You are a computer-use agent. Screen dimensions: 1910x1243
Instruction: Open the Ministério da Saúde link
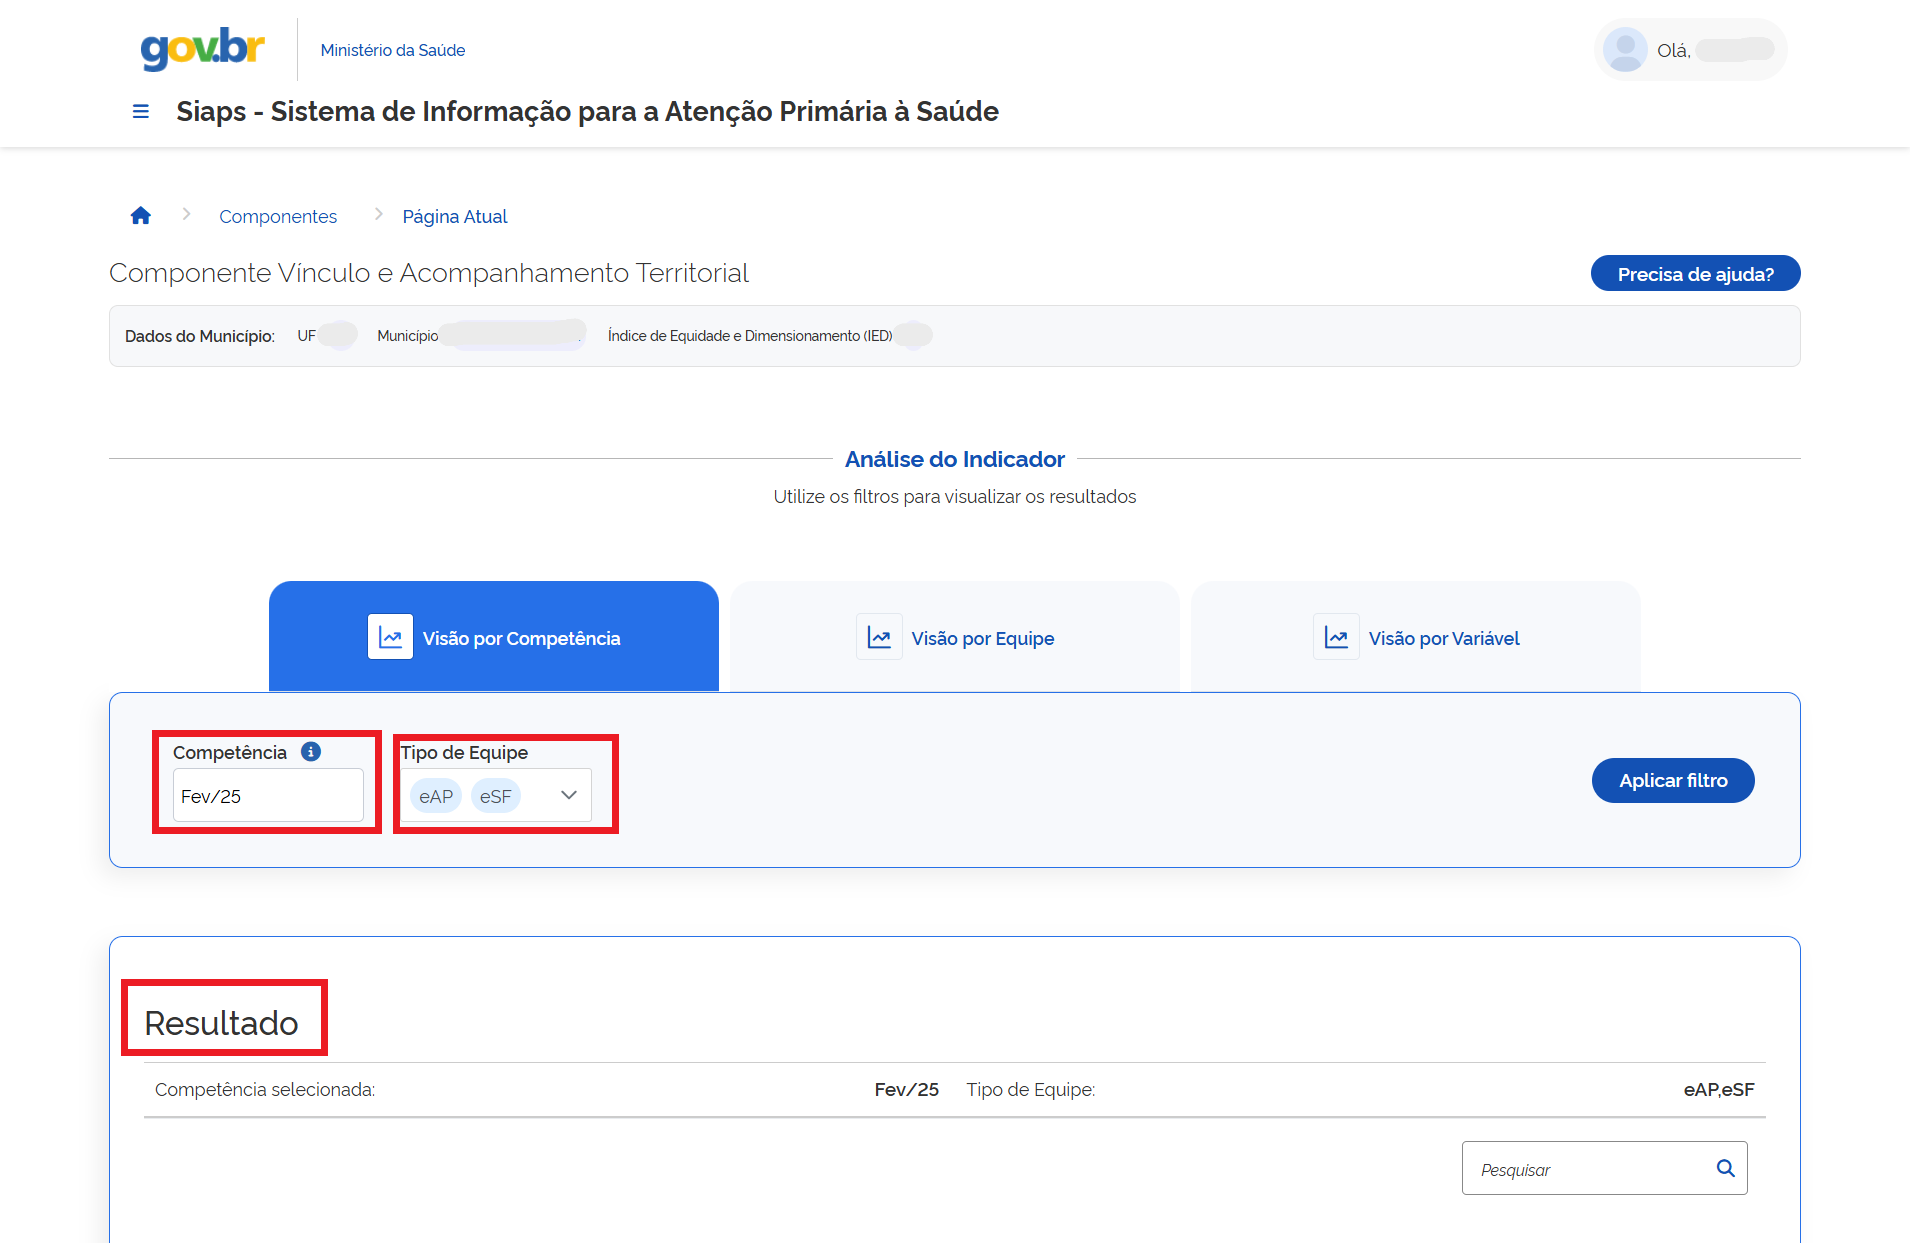[x=392, y=50]
